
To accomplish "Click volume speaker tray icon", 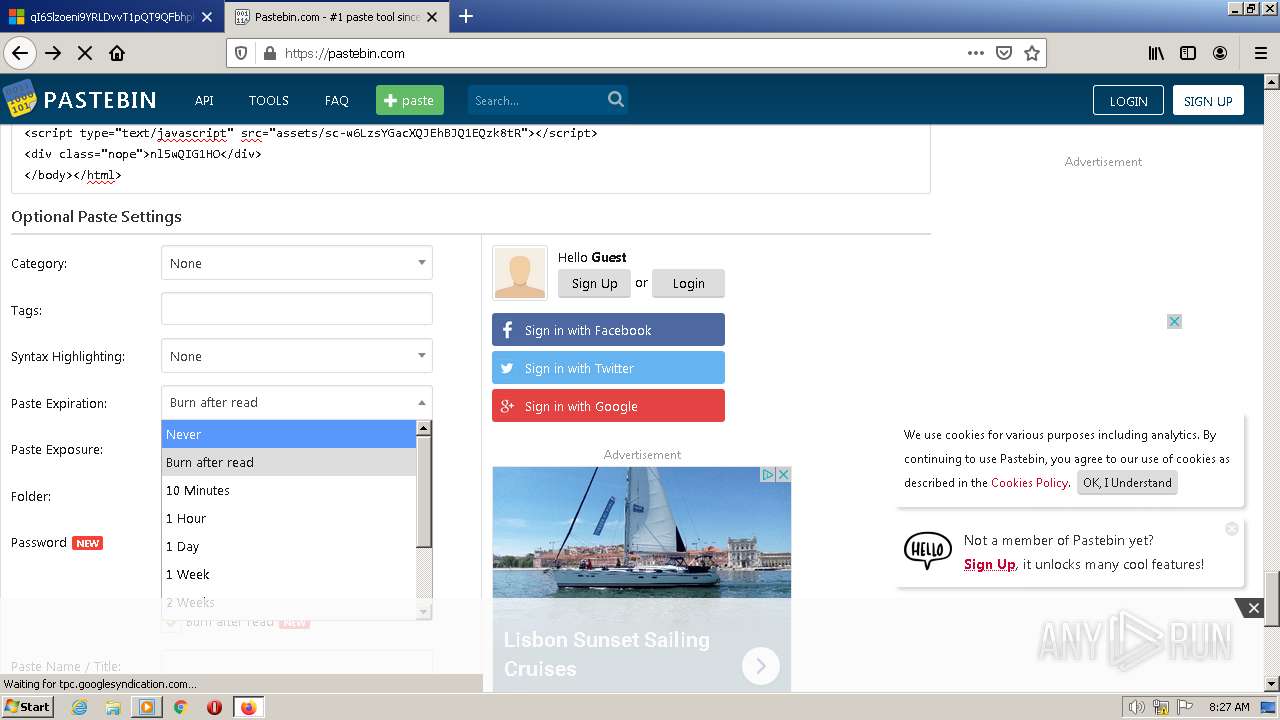I will (1137, 707).
